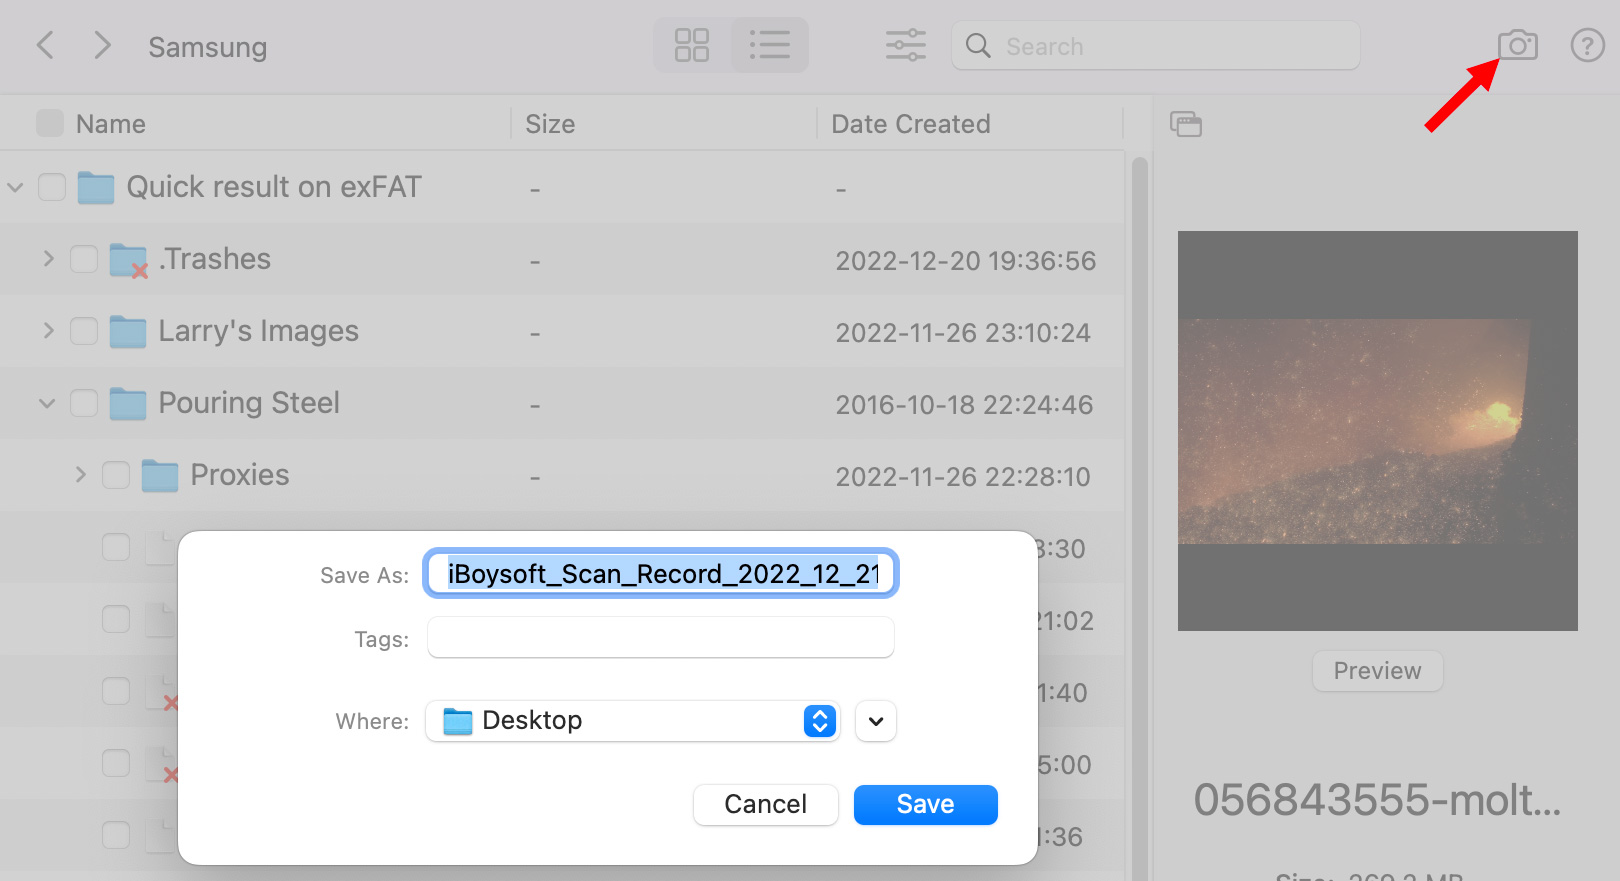Click the molten steel preview thumbnail
This screenshot has height=881, width=1620.
[1377, 431]
